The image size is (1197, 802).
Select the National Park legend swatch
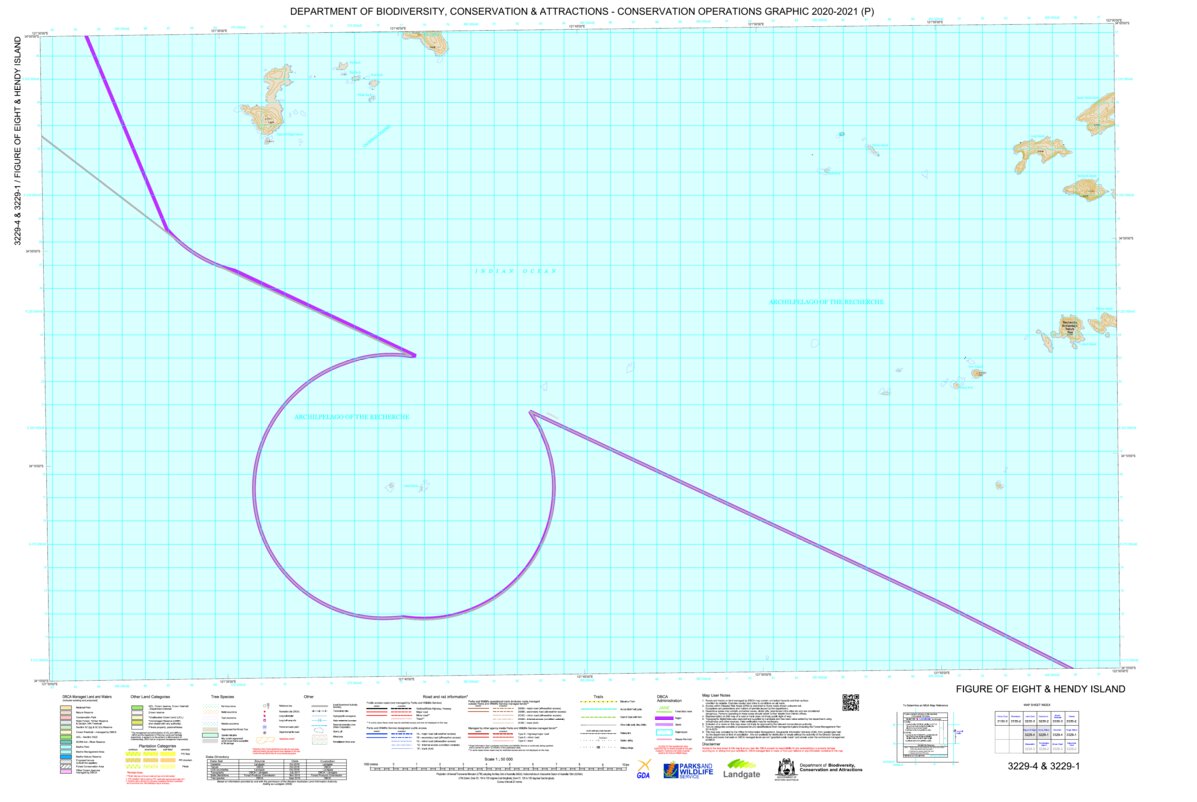(65, 708)
